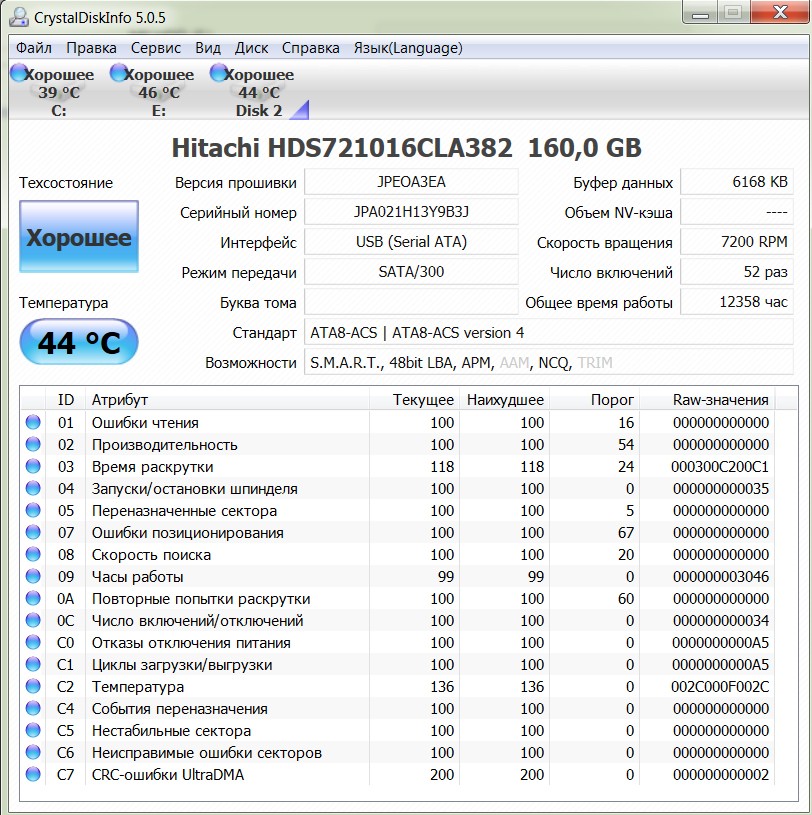812x815 pixels.
Task: Select disk C: with 39 °C status
Action: (53, 91)
